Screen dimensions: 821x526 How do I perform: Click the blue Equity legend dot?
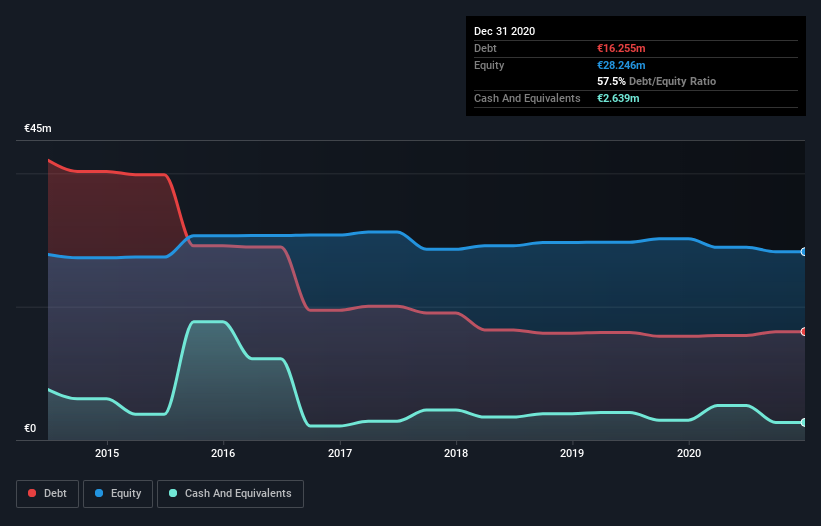click(x=99, y=493)
